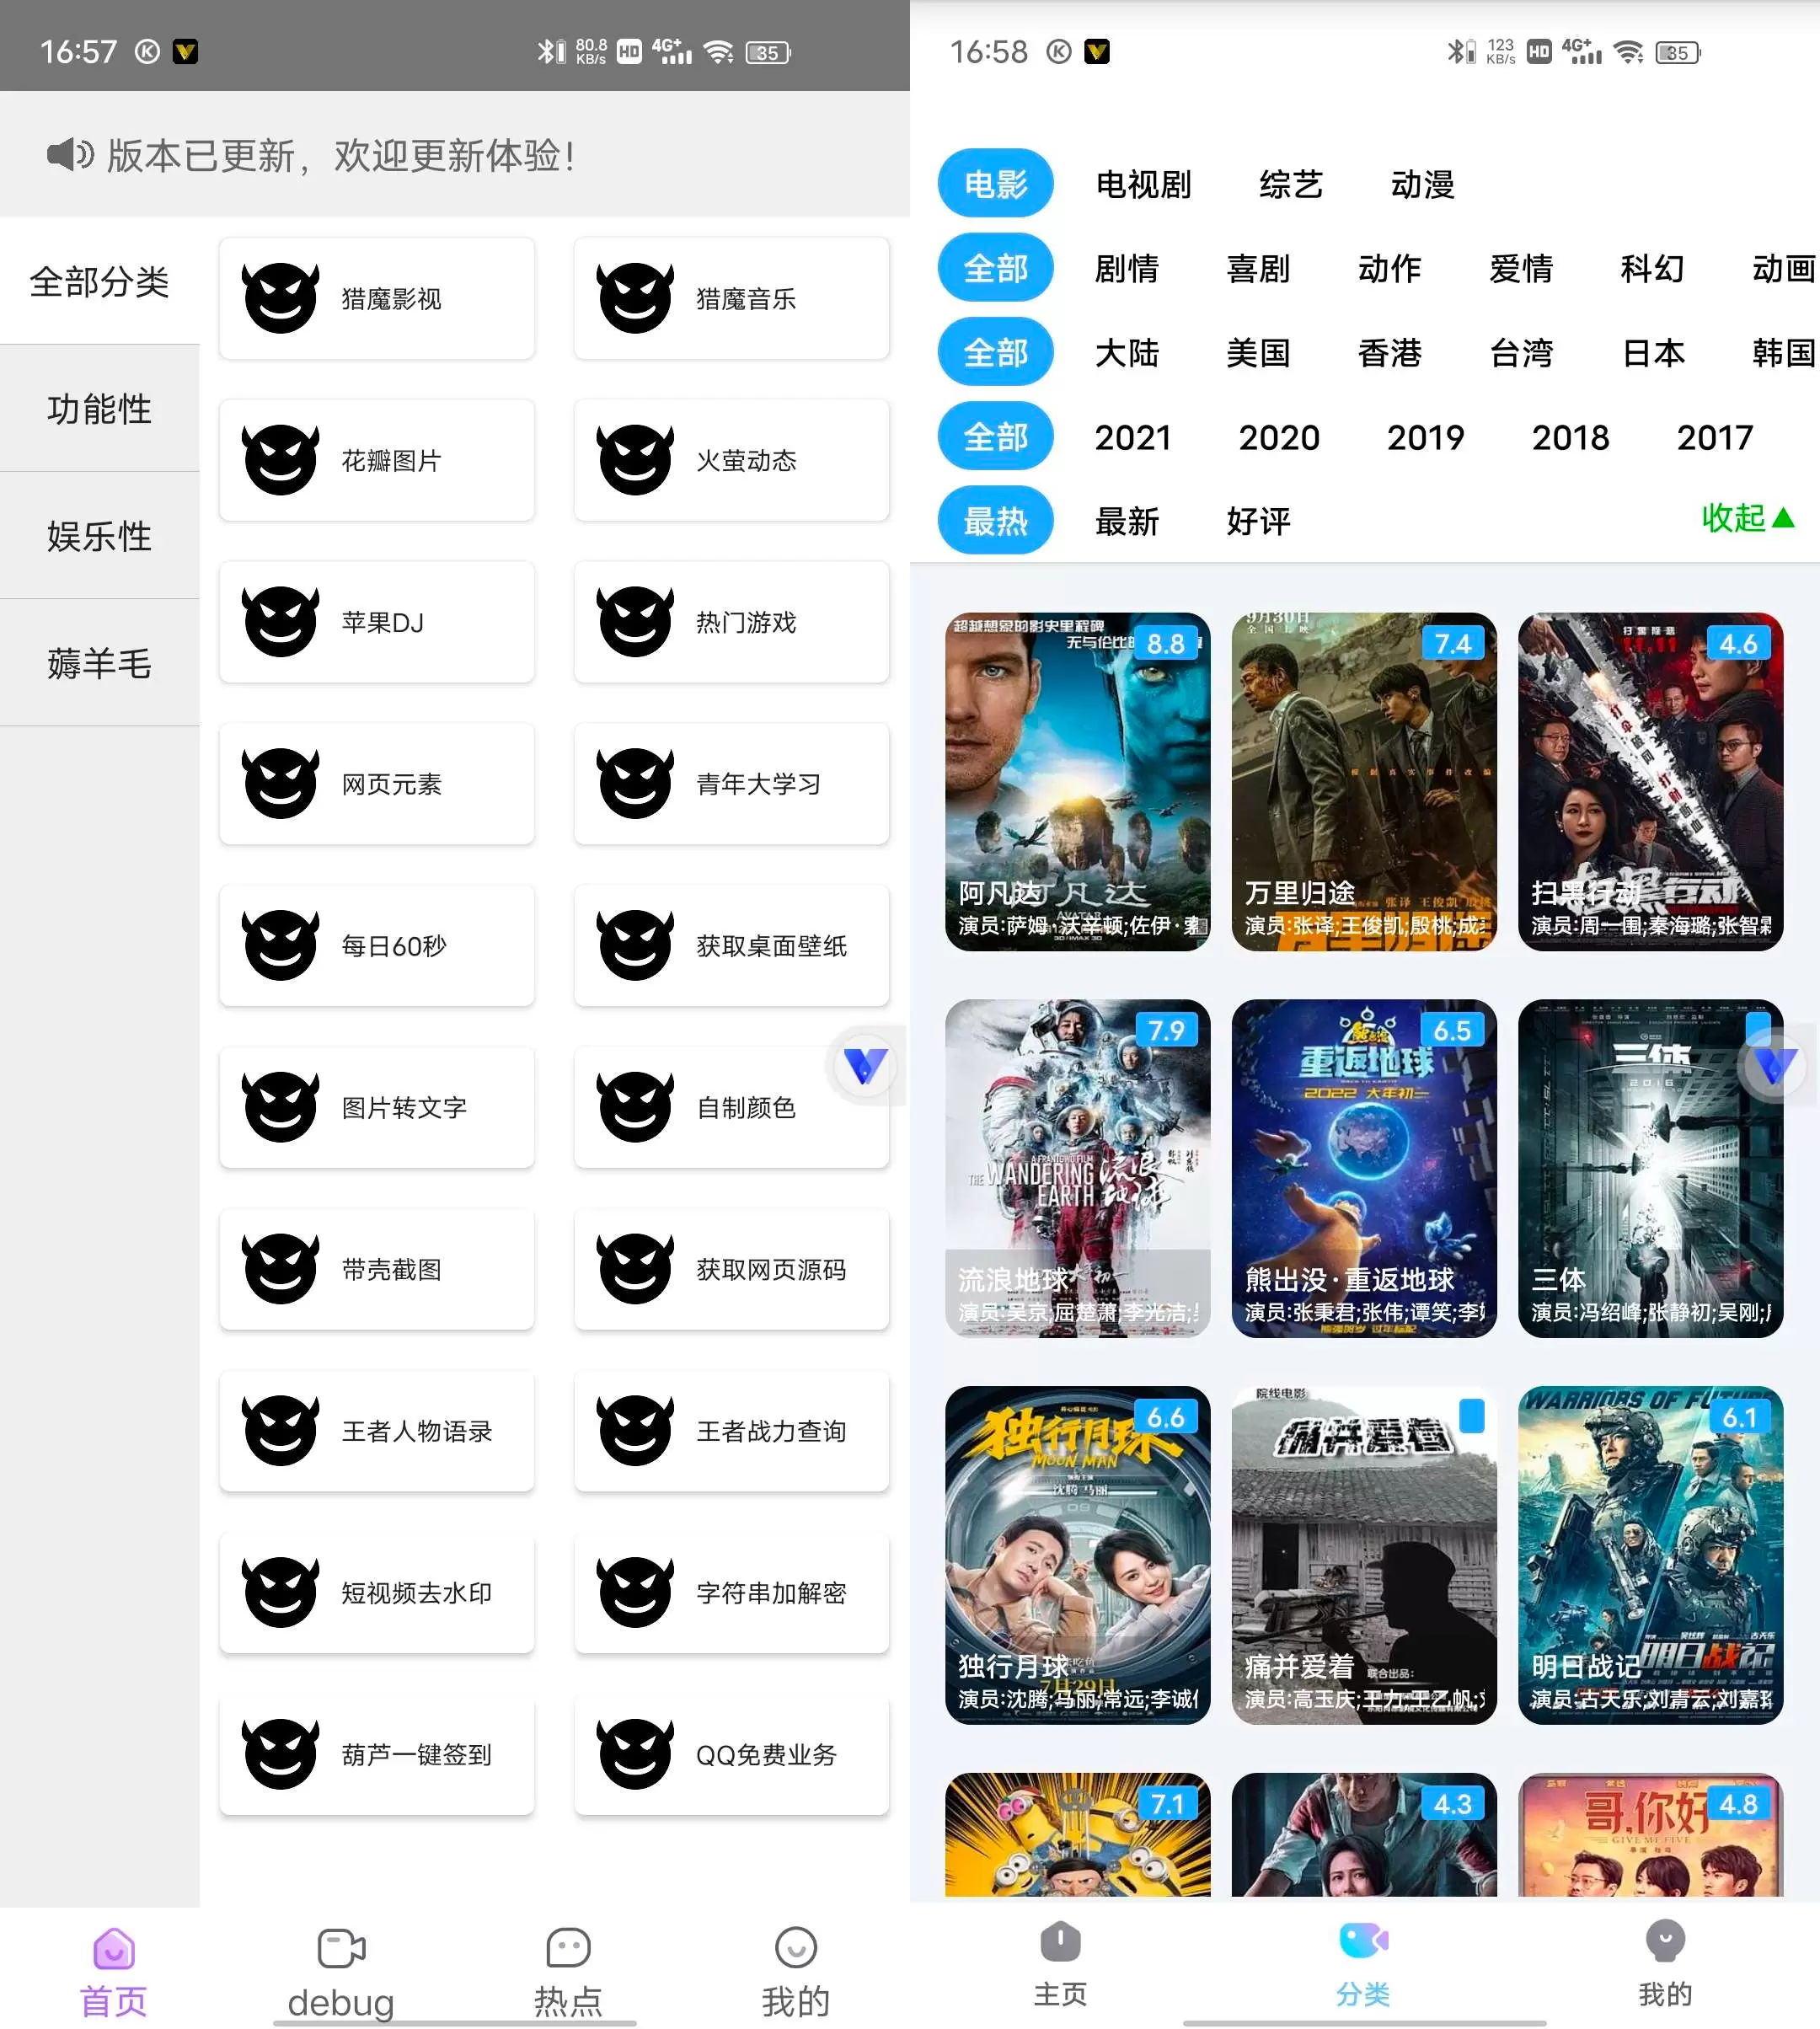Click 好评 sort option link

pyautogui.click(x=1255, y=517)
